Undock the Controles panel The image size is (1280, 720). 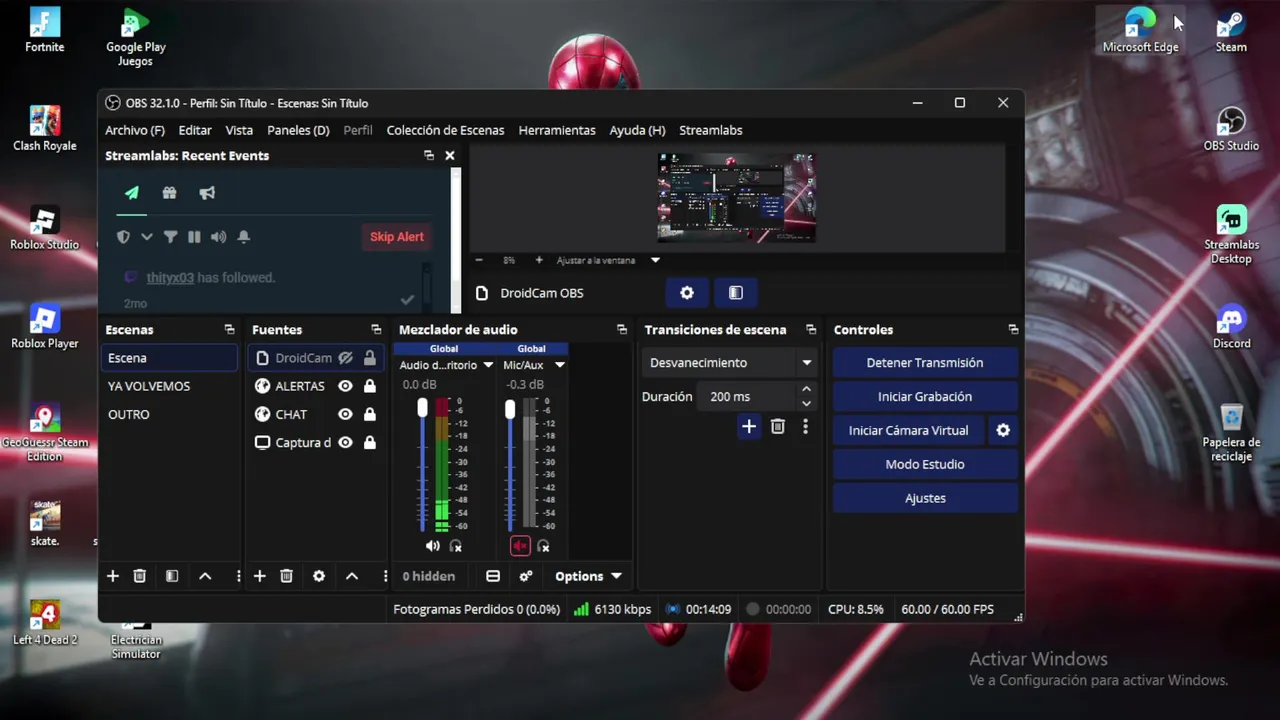click(1013, 330)
